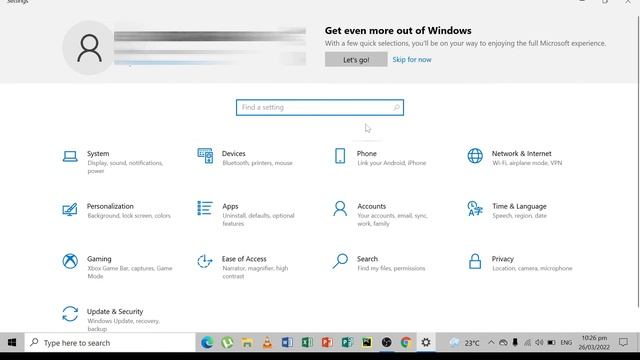Click the battery status tray icon
The width and height of the screenshot is (640, 360).
[551, 342]
